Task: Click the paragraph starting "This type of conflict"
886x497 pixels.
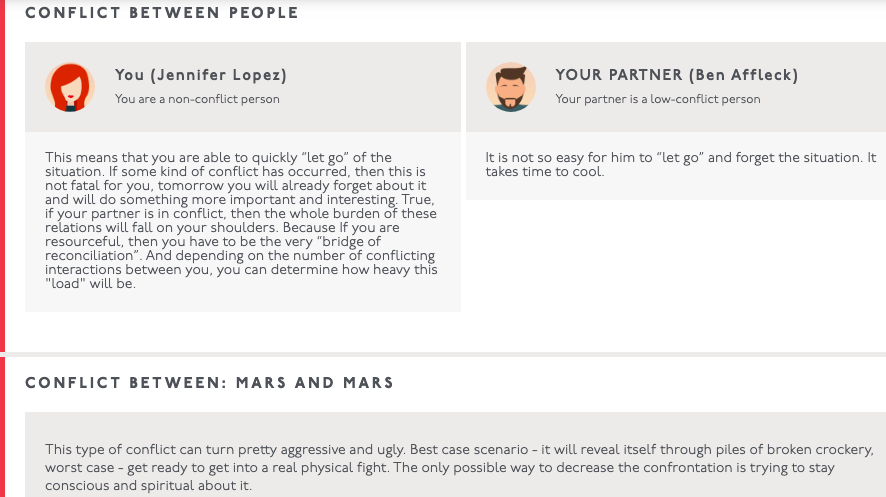Action: coord(459,467)
